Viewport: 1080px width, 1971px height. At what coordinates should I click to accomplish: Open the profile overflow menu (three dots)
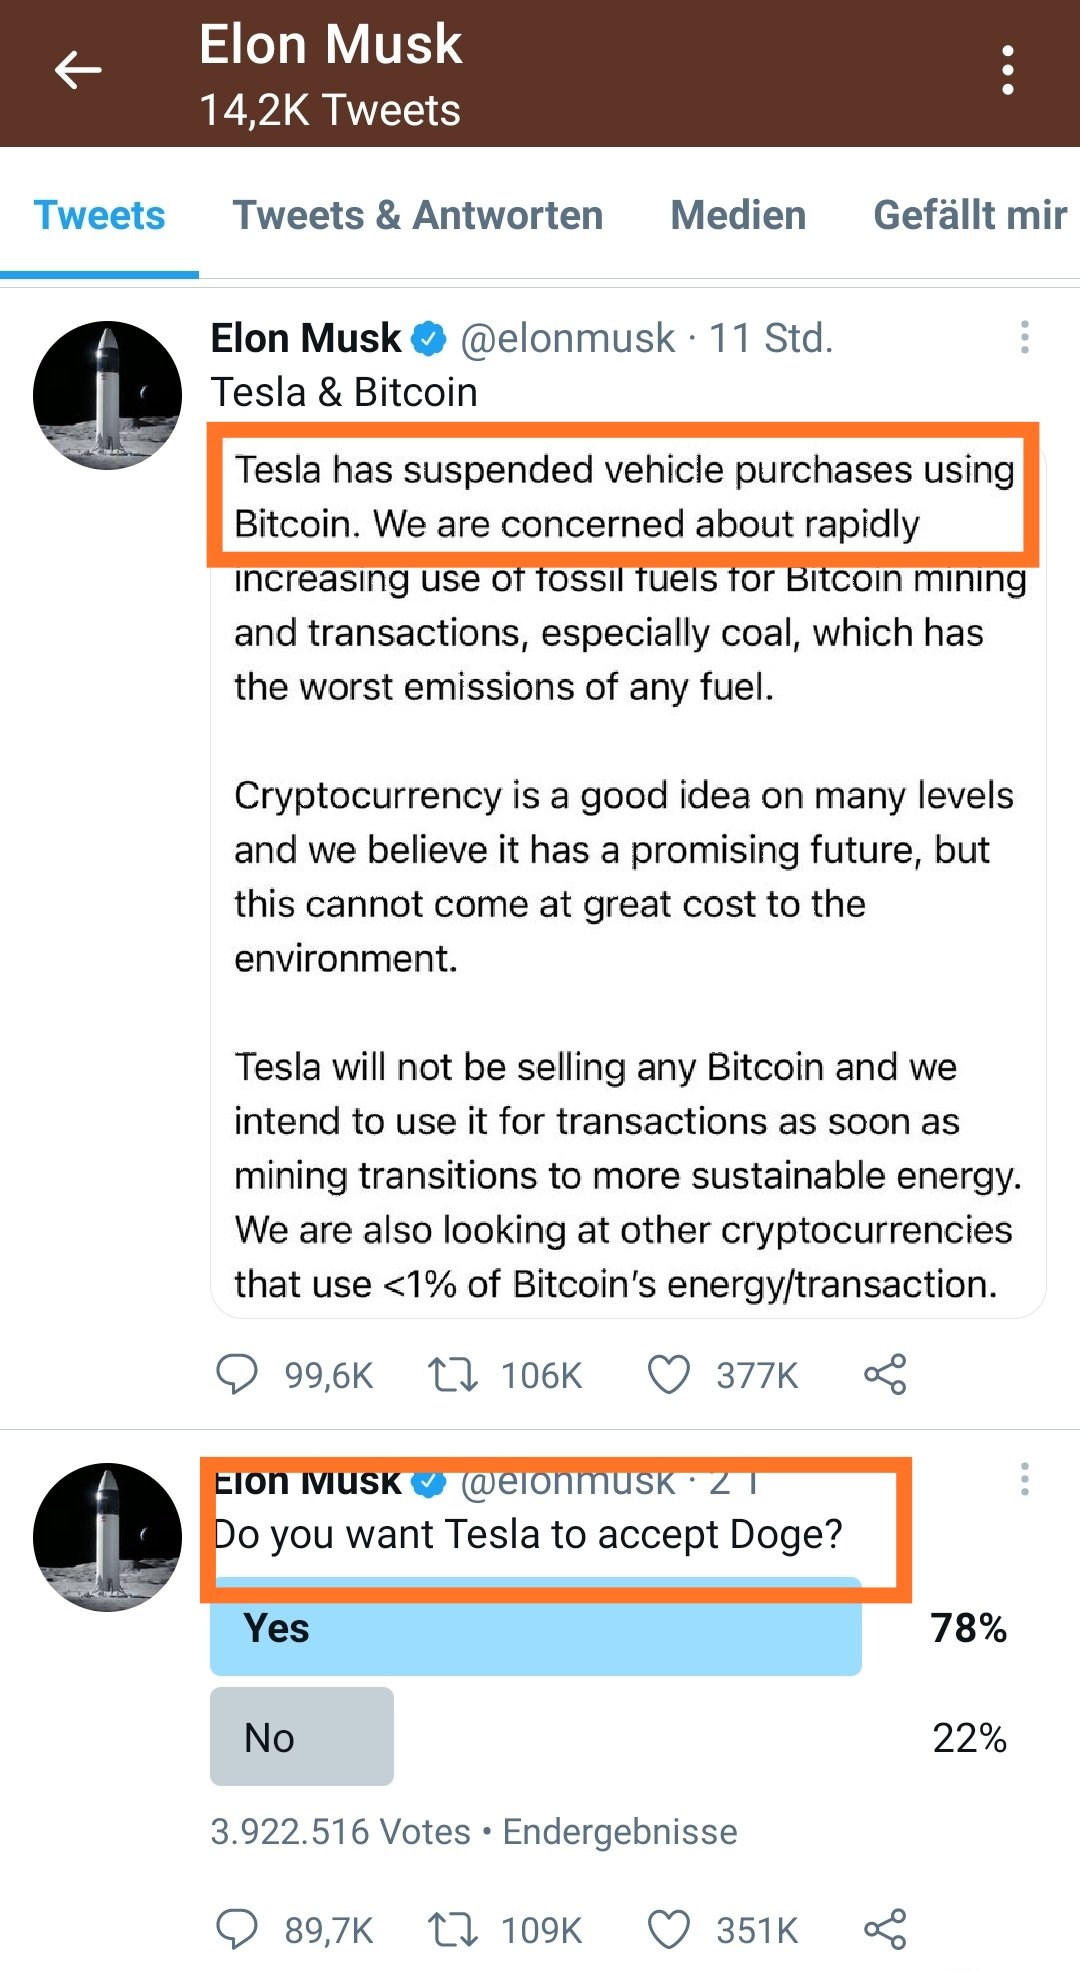point(1007,71)
